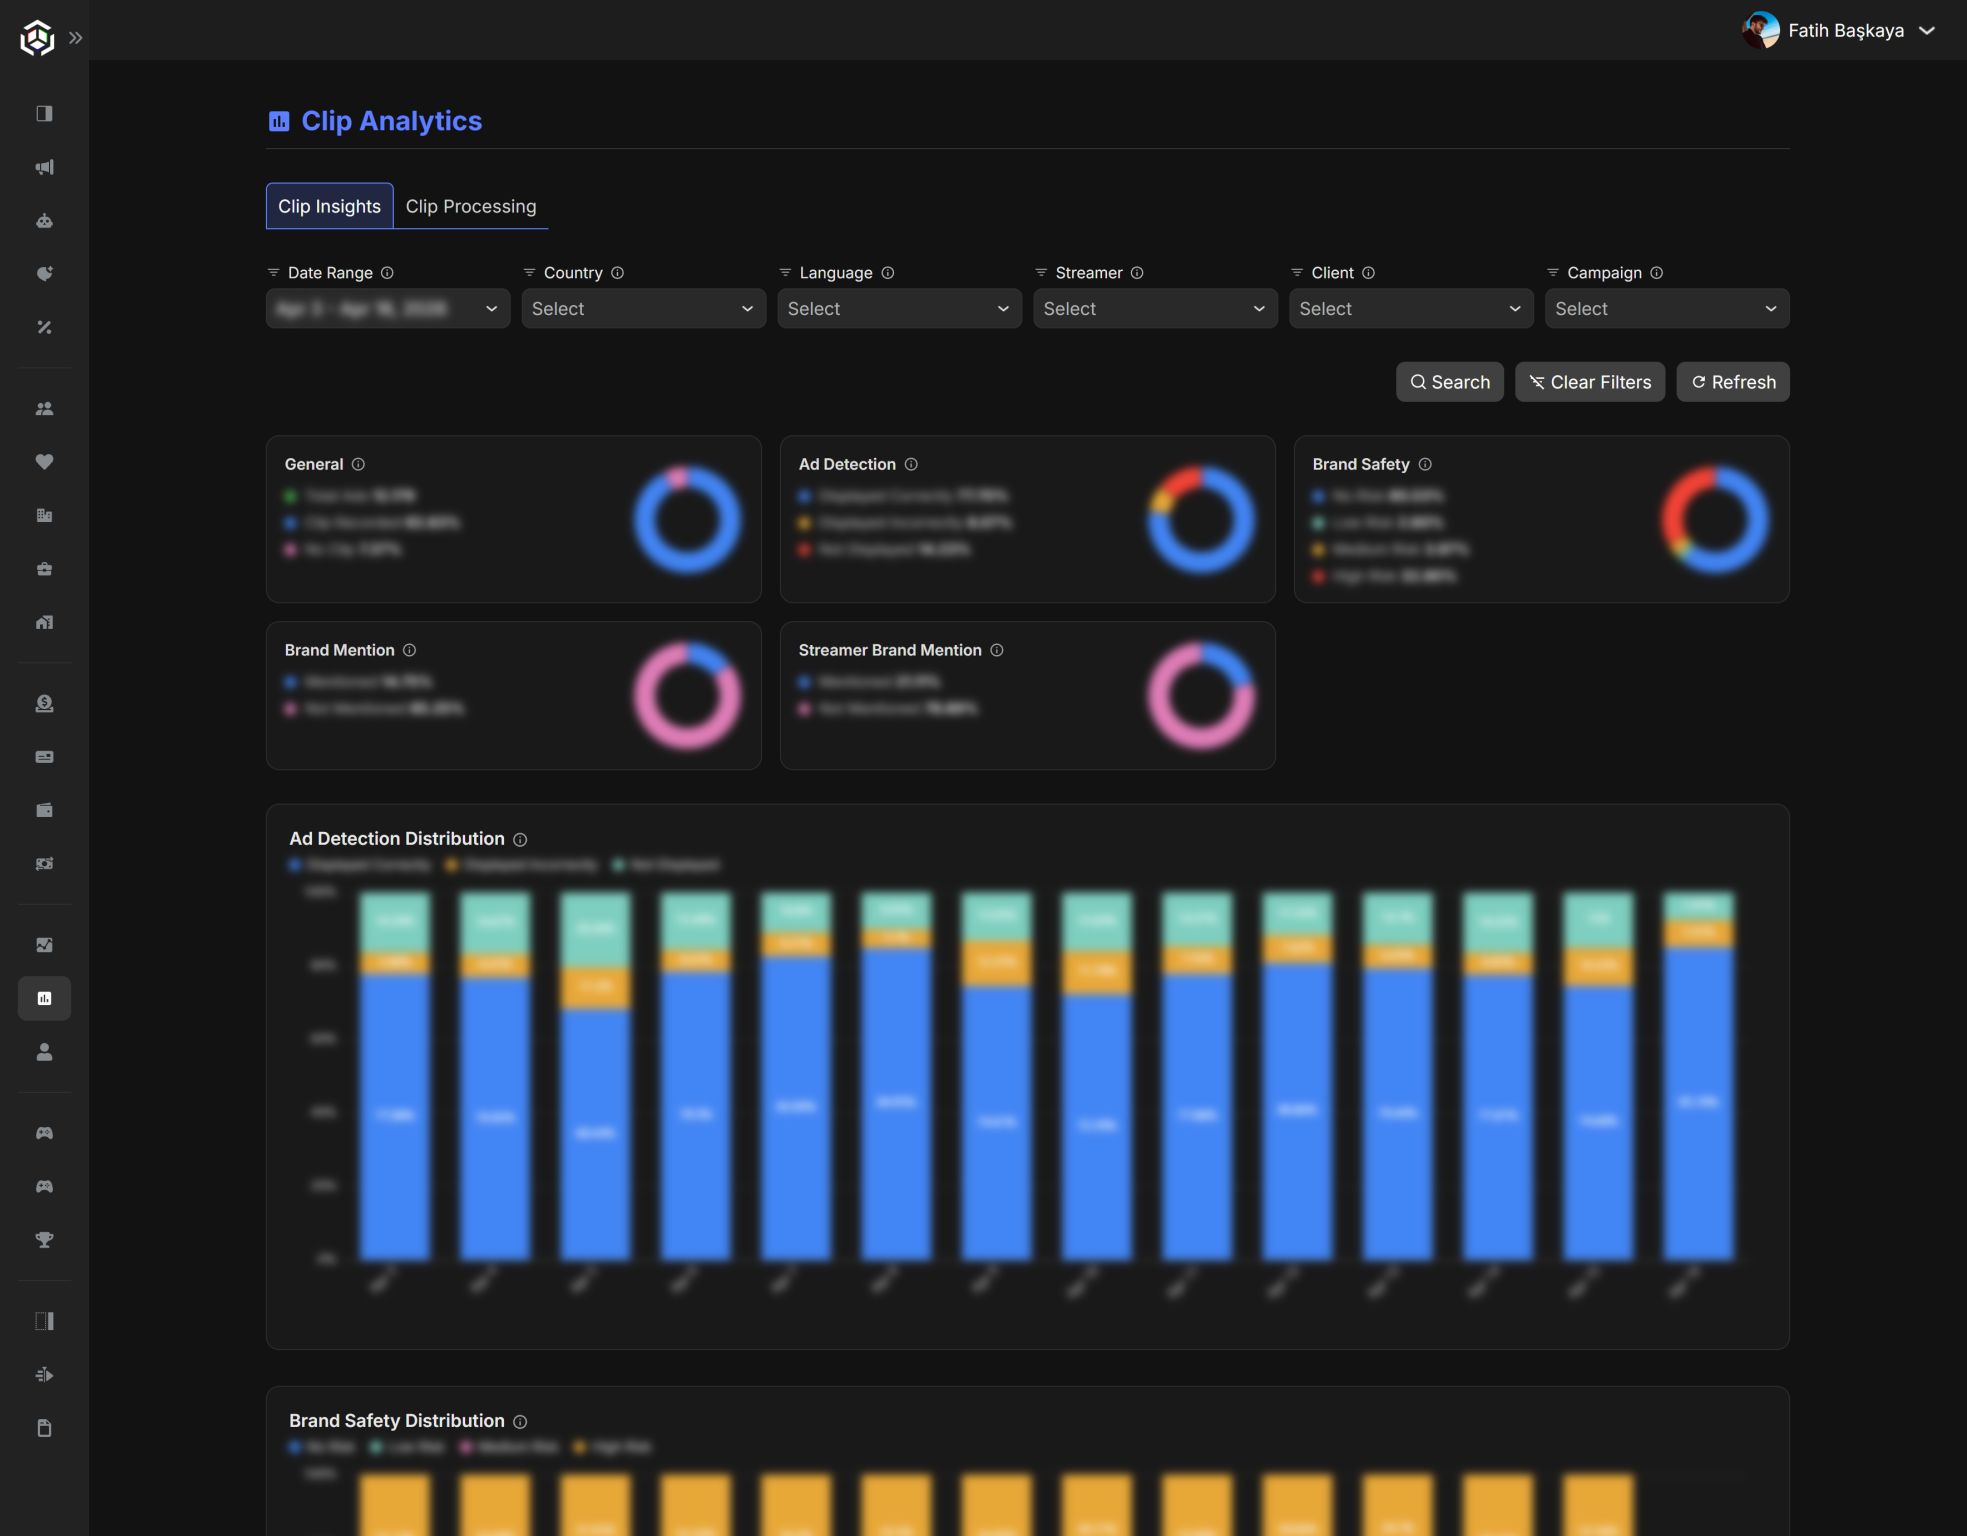Open the megaphone campaigns icon in sidebar
The height and width of the screenshot is (1536, 1967).
click(44, 167)
